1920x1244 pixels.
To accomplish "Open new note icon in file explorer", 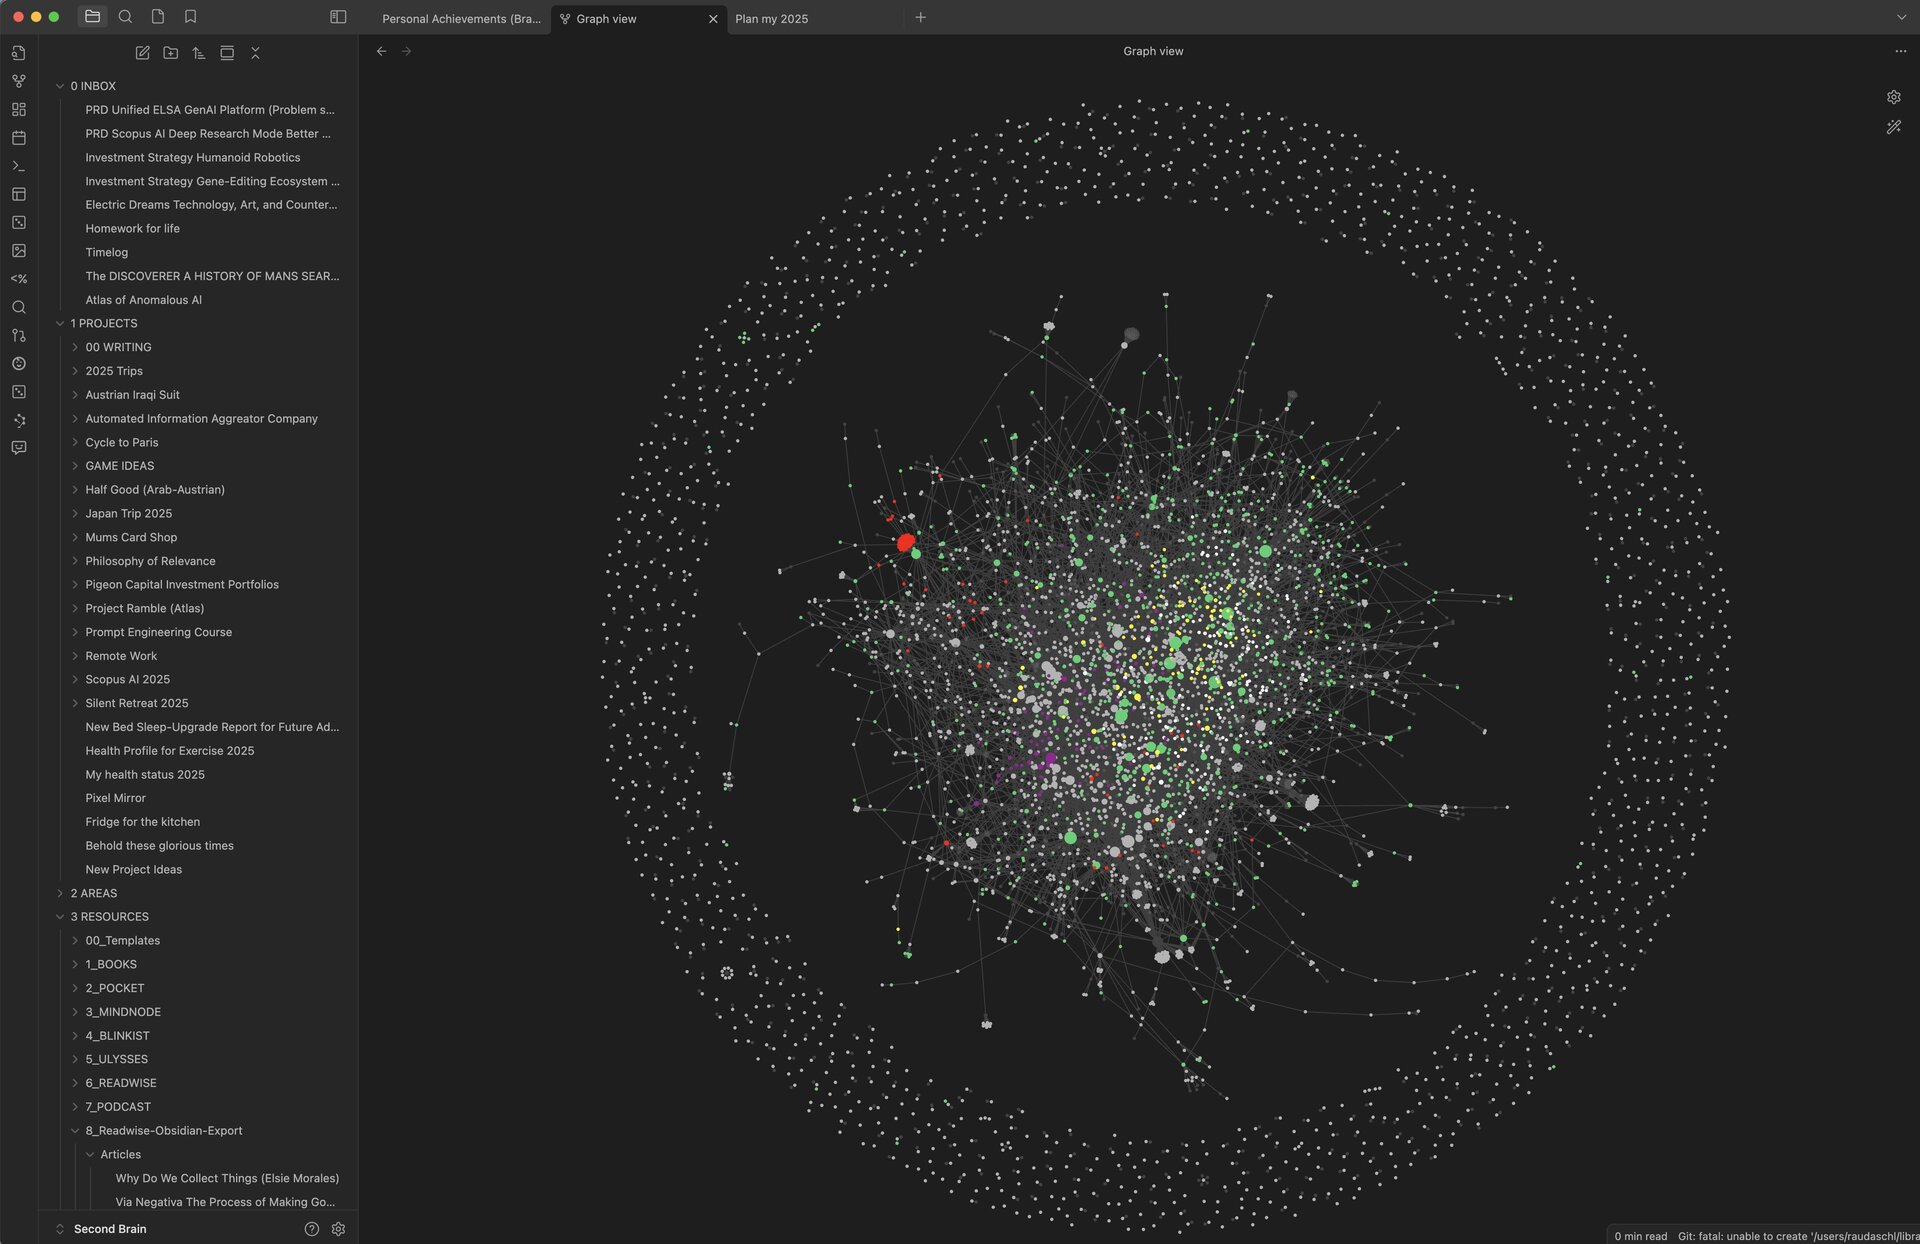I will point(142,53).
